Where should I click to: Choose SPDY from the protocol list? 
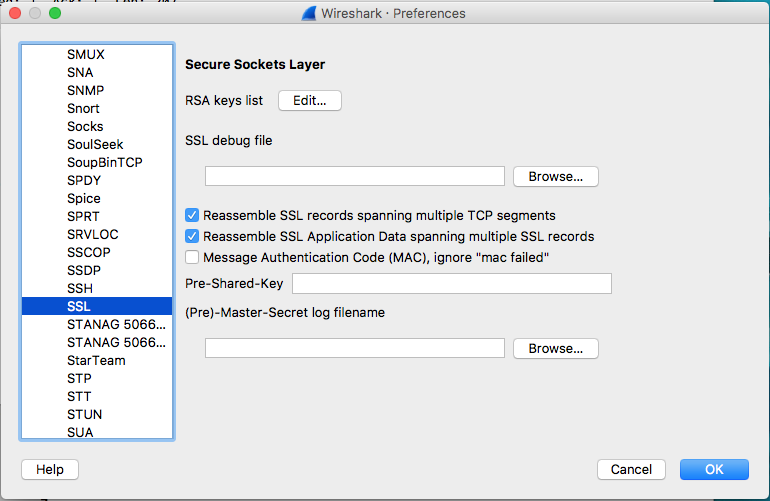pos(84,180)
